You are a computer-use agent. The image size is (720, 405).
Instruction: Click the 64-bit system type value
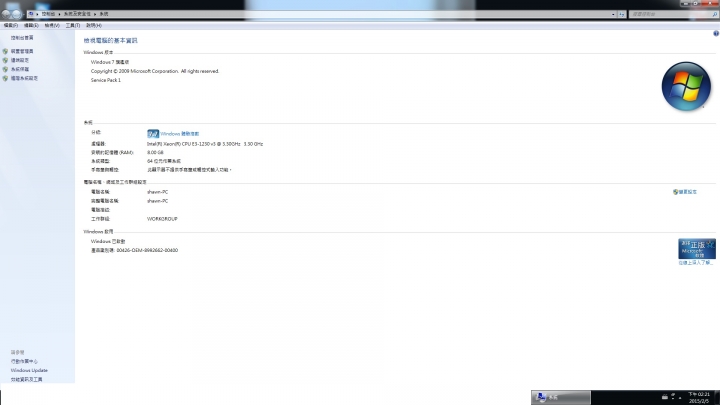pyautogui.click(x=163, y=161)
